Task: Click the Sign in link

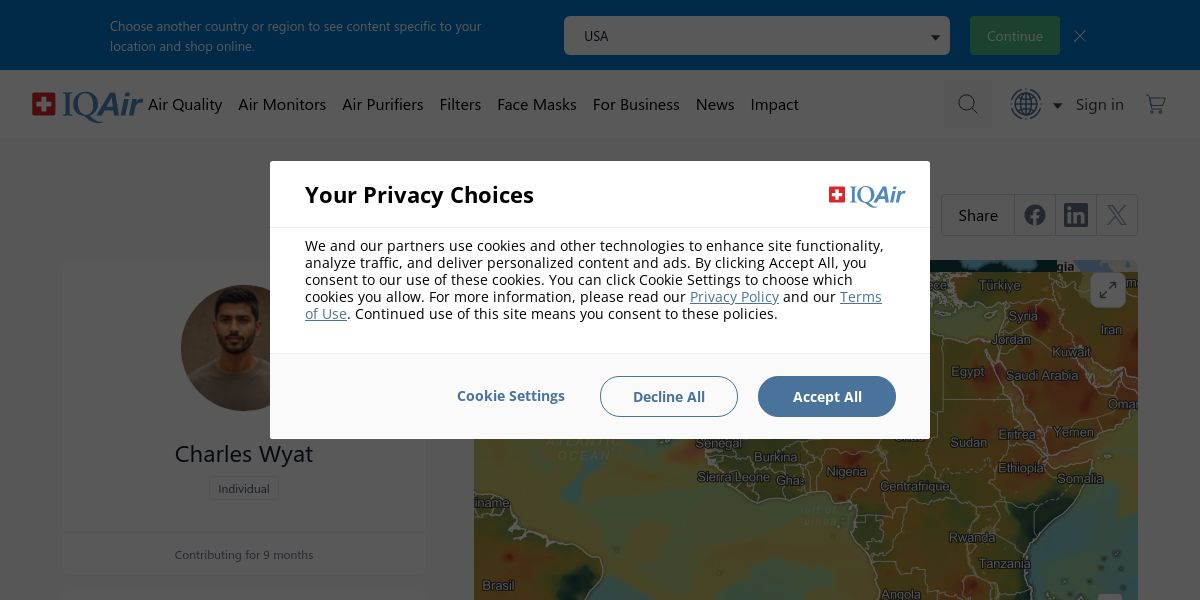Action: [x=1100, y=104]
